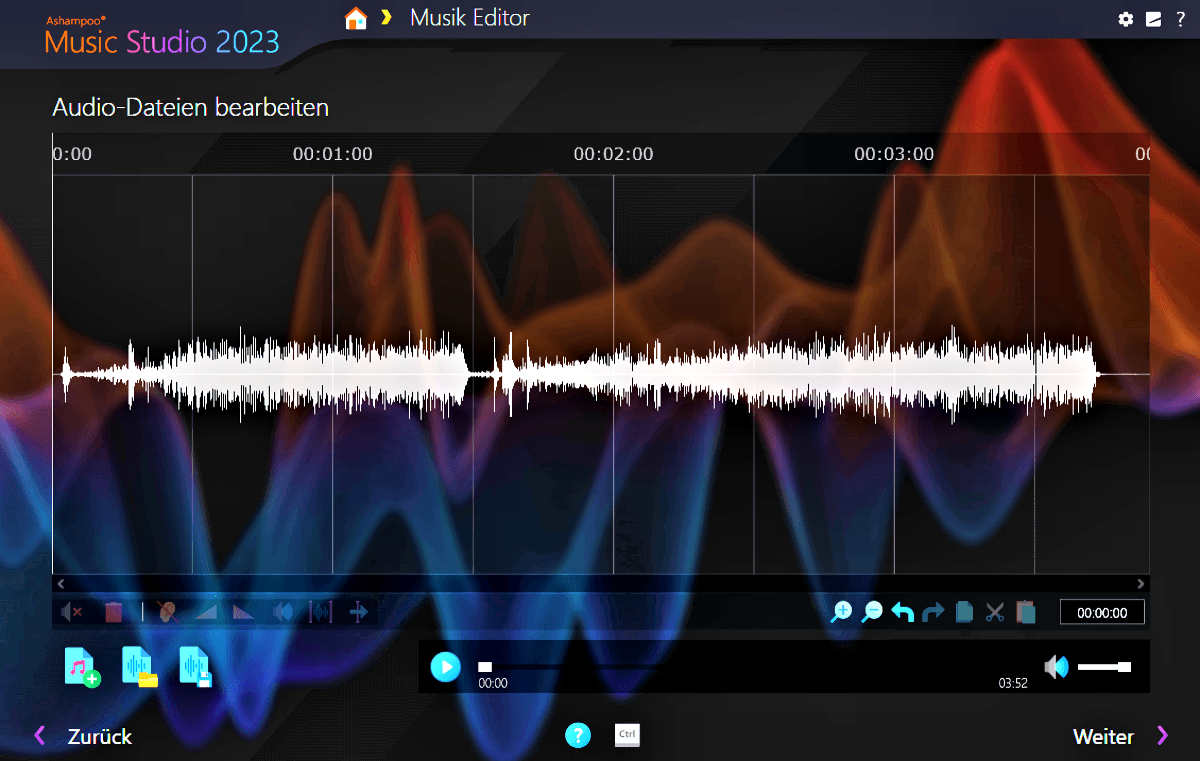This screenshot has width=1200, height=761.
Task: Click the scissors cut icon
Action: point(994,612)
